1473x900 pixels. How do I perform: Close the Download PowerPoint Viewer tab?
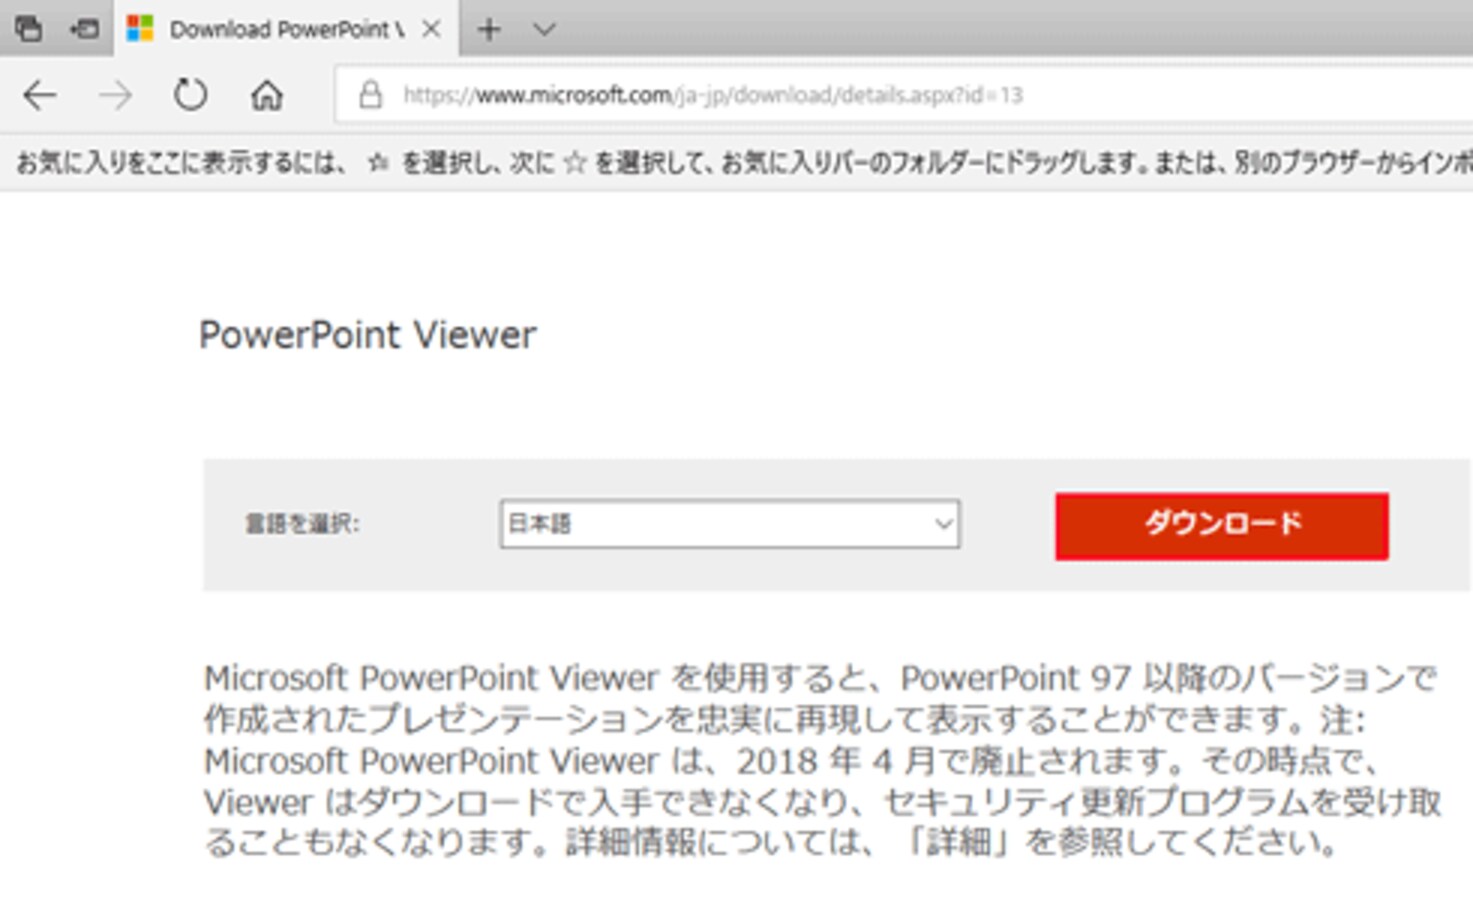tap(431, 29)
